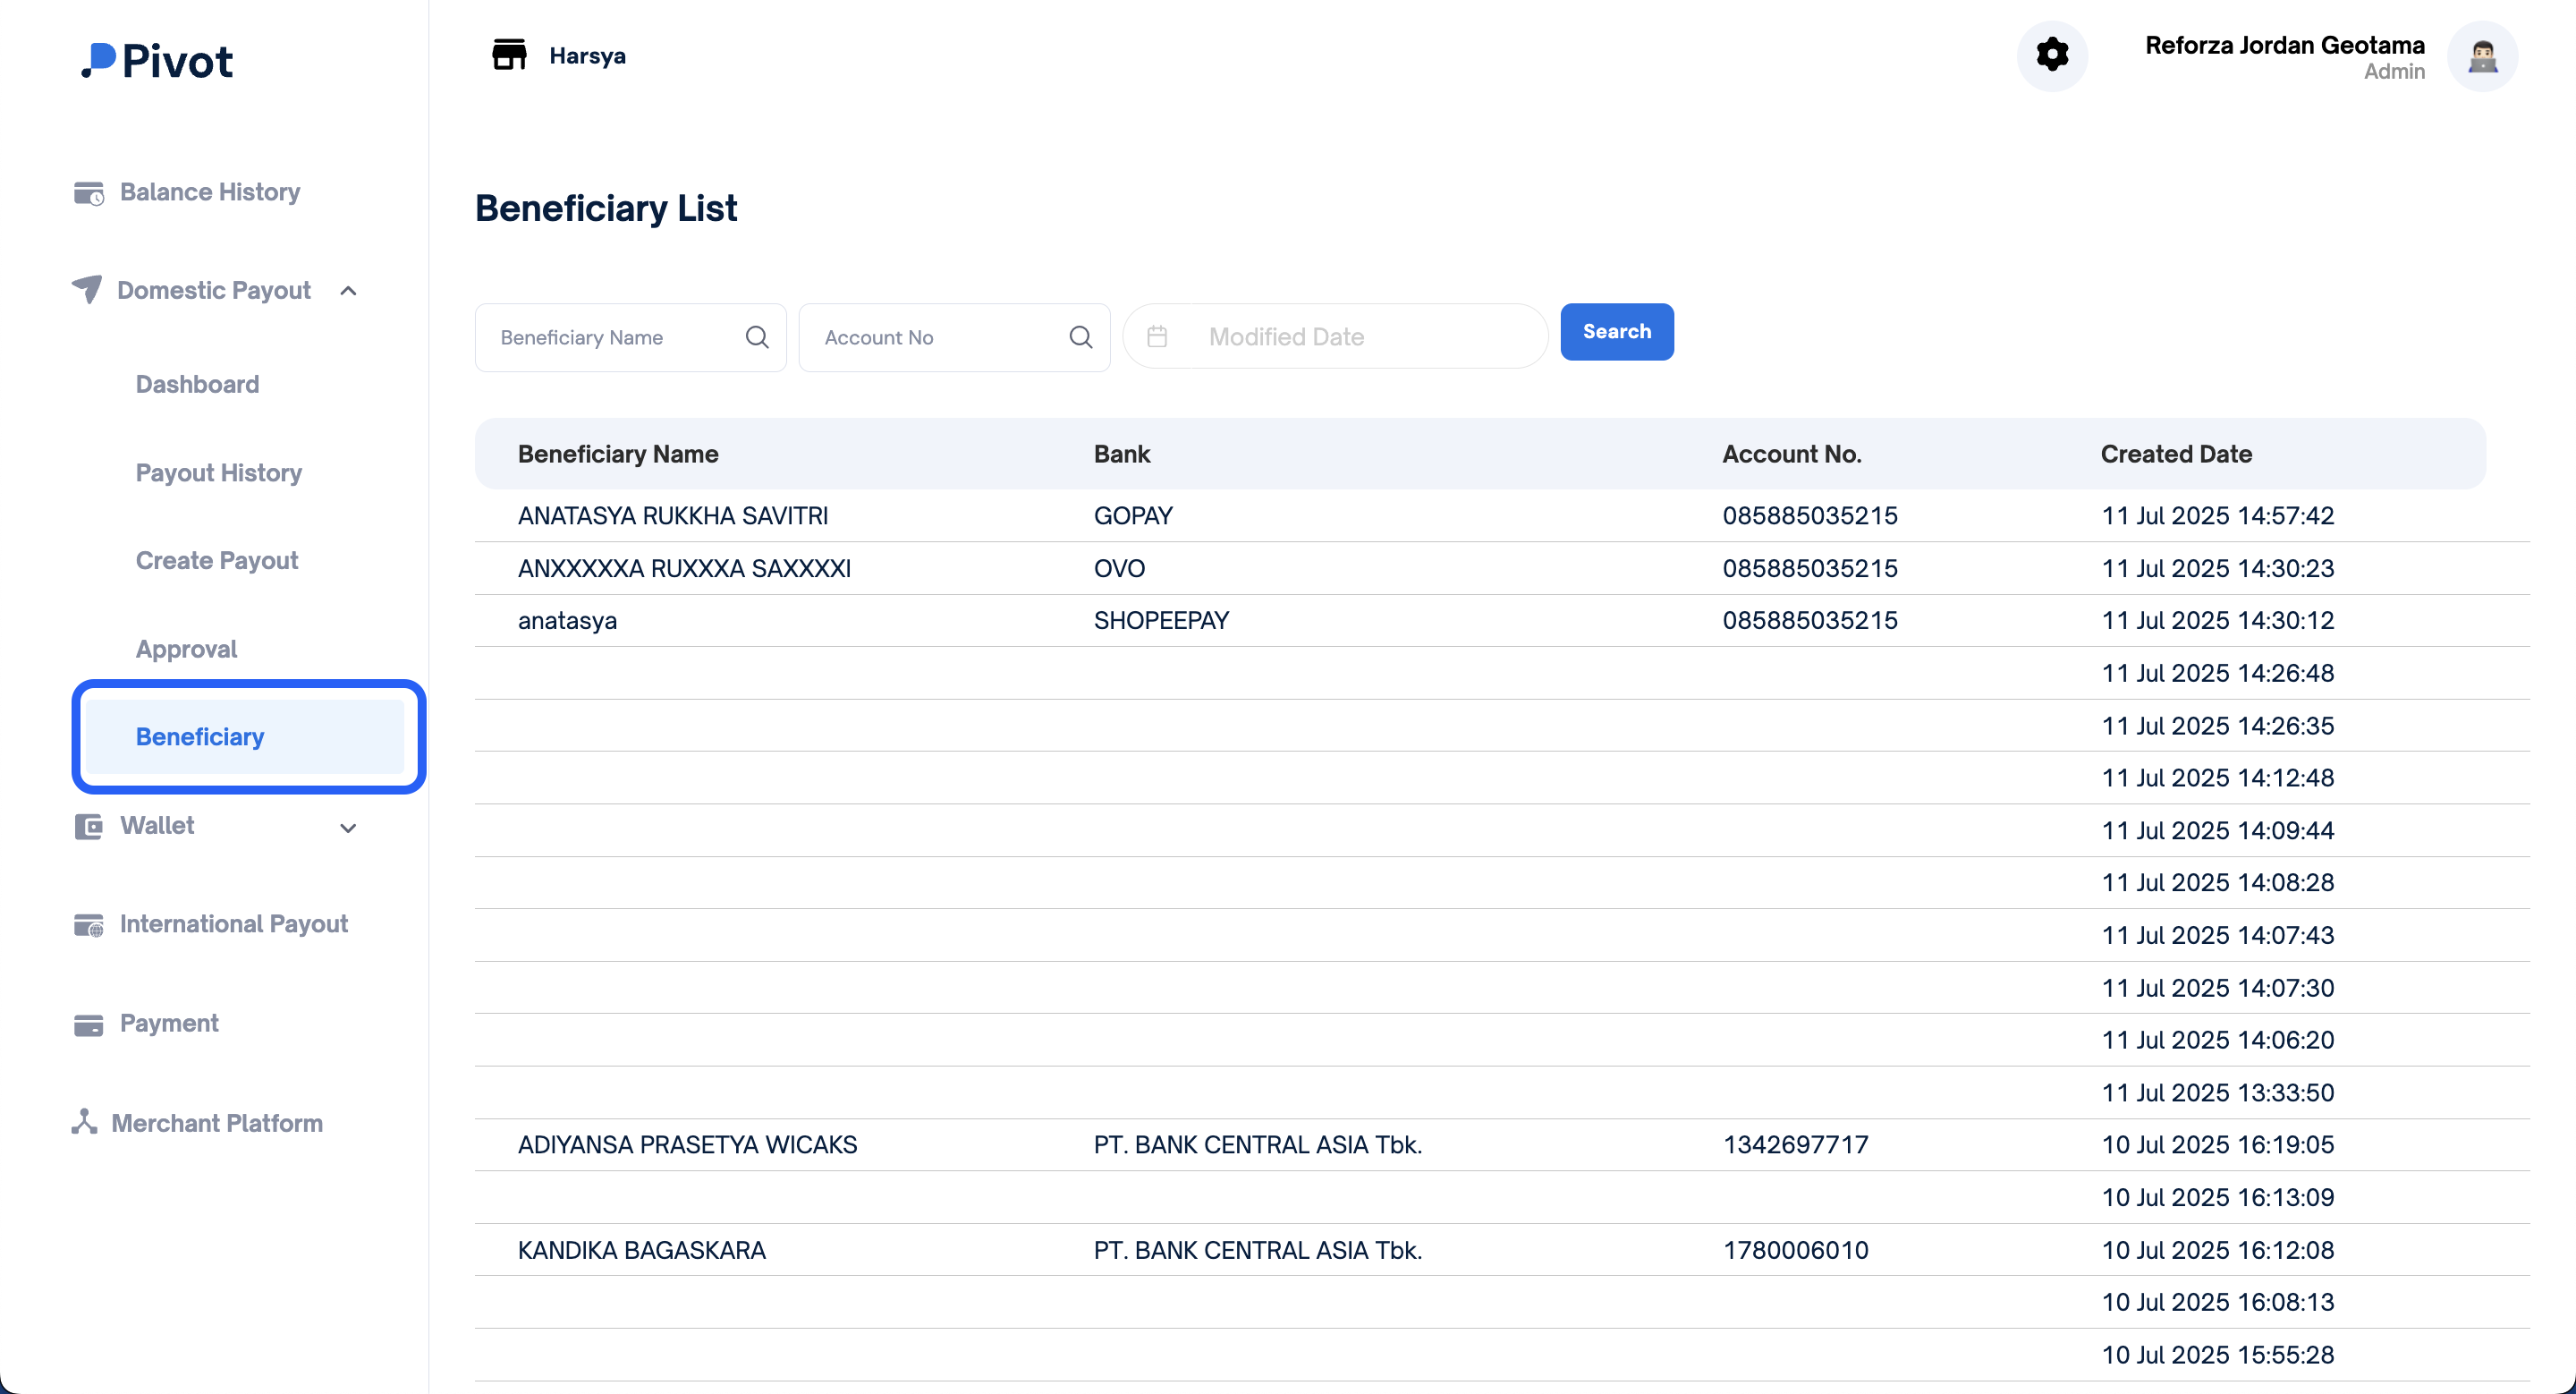This screenshot has height=1394, width=2576.
Task: Select Create Payout in sidebar
Action: (216, 560)
